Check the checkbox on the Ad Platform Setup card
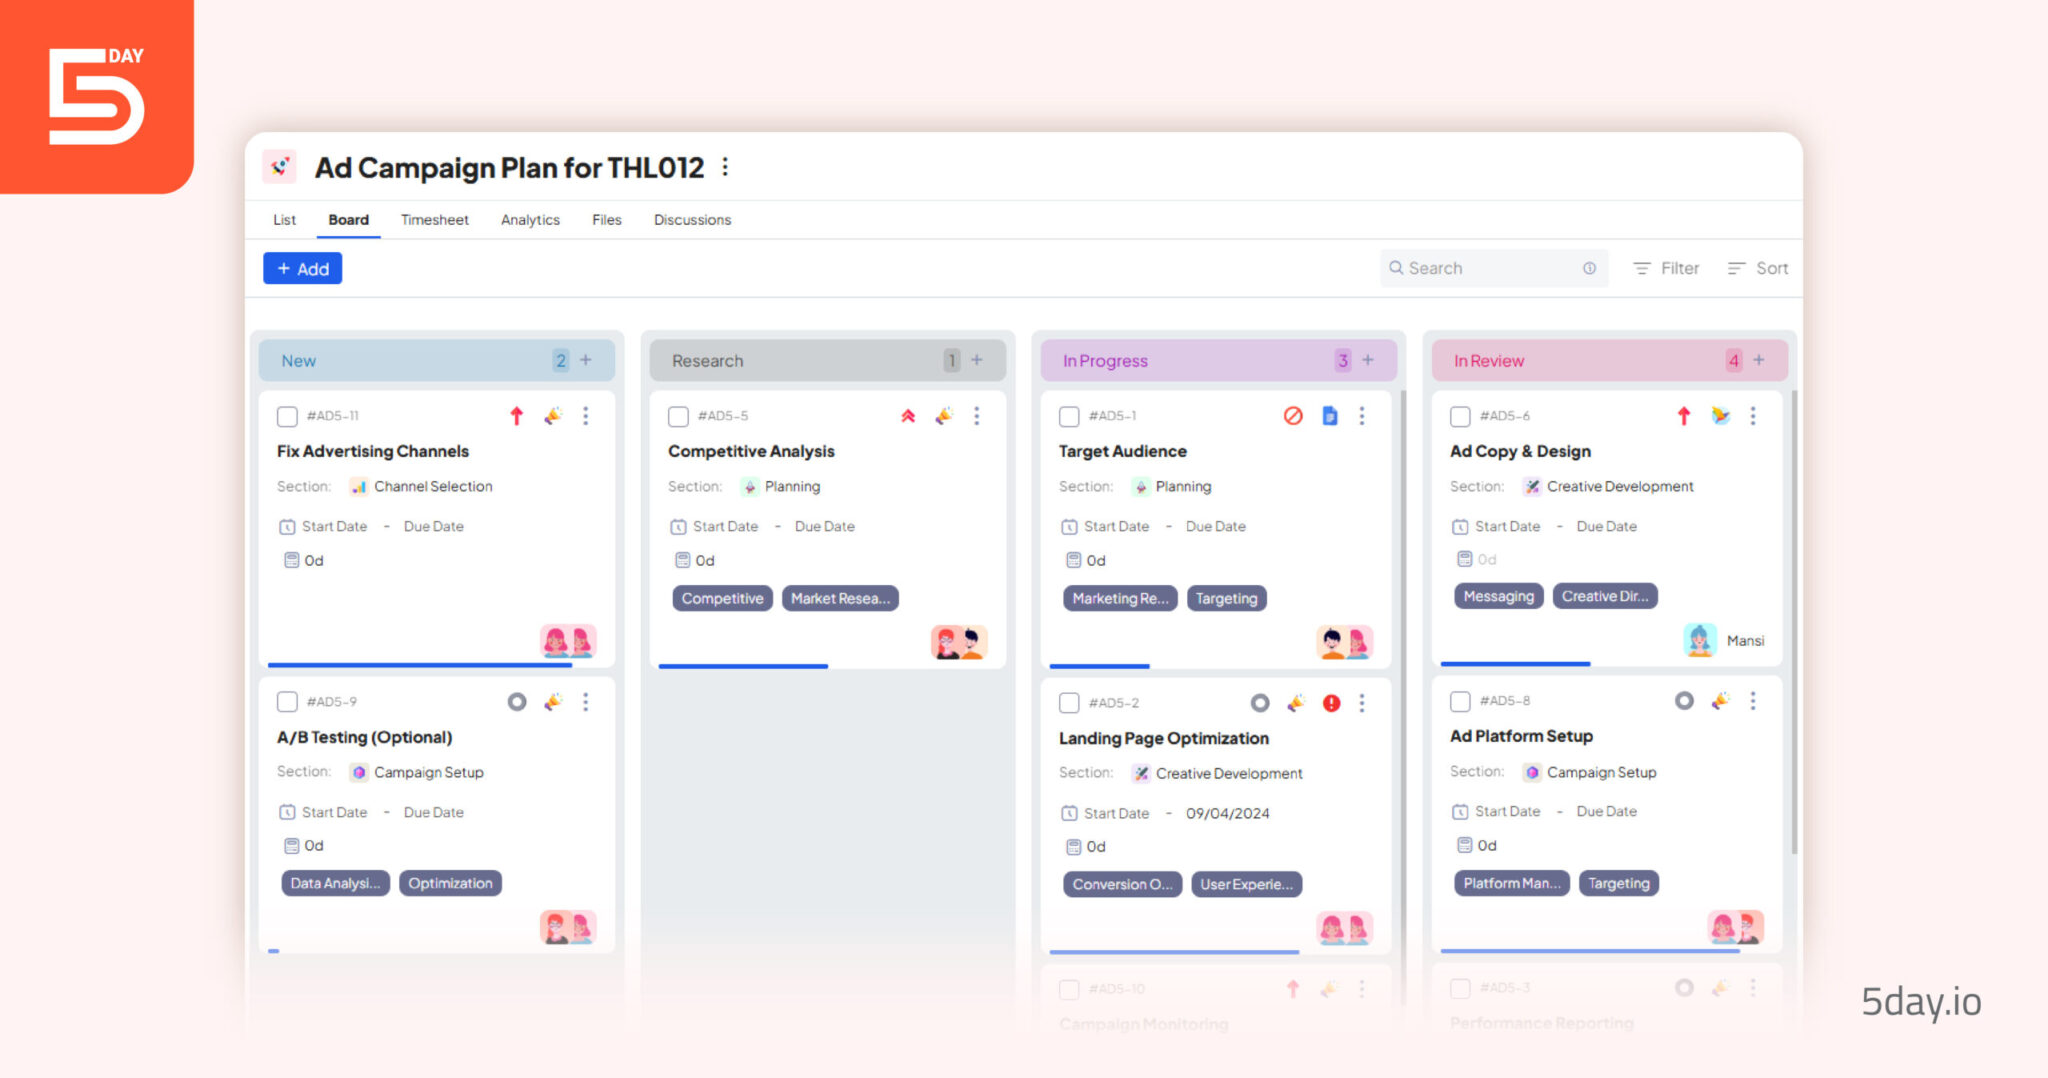Screen dimensions: 2048x1078 1459,701
